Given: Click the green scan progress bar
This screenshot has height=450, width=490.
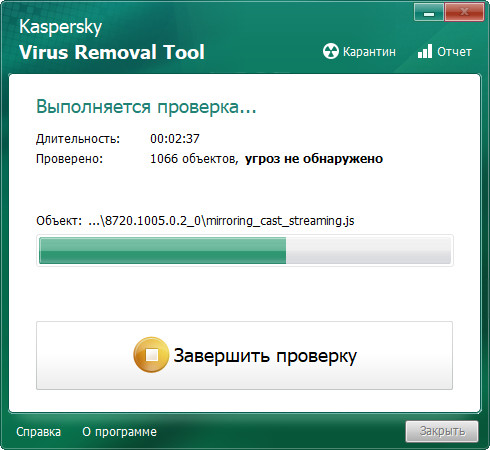Looking at the screenshot, I should 245,250.
